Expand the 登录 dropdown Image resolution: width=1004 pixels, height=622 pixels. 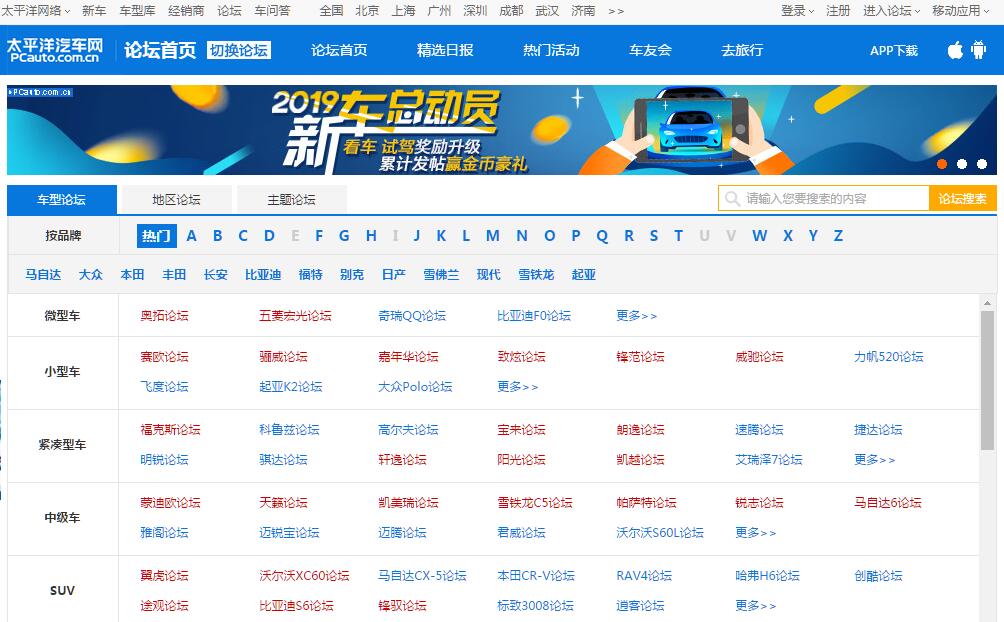pos(797,11)
